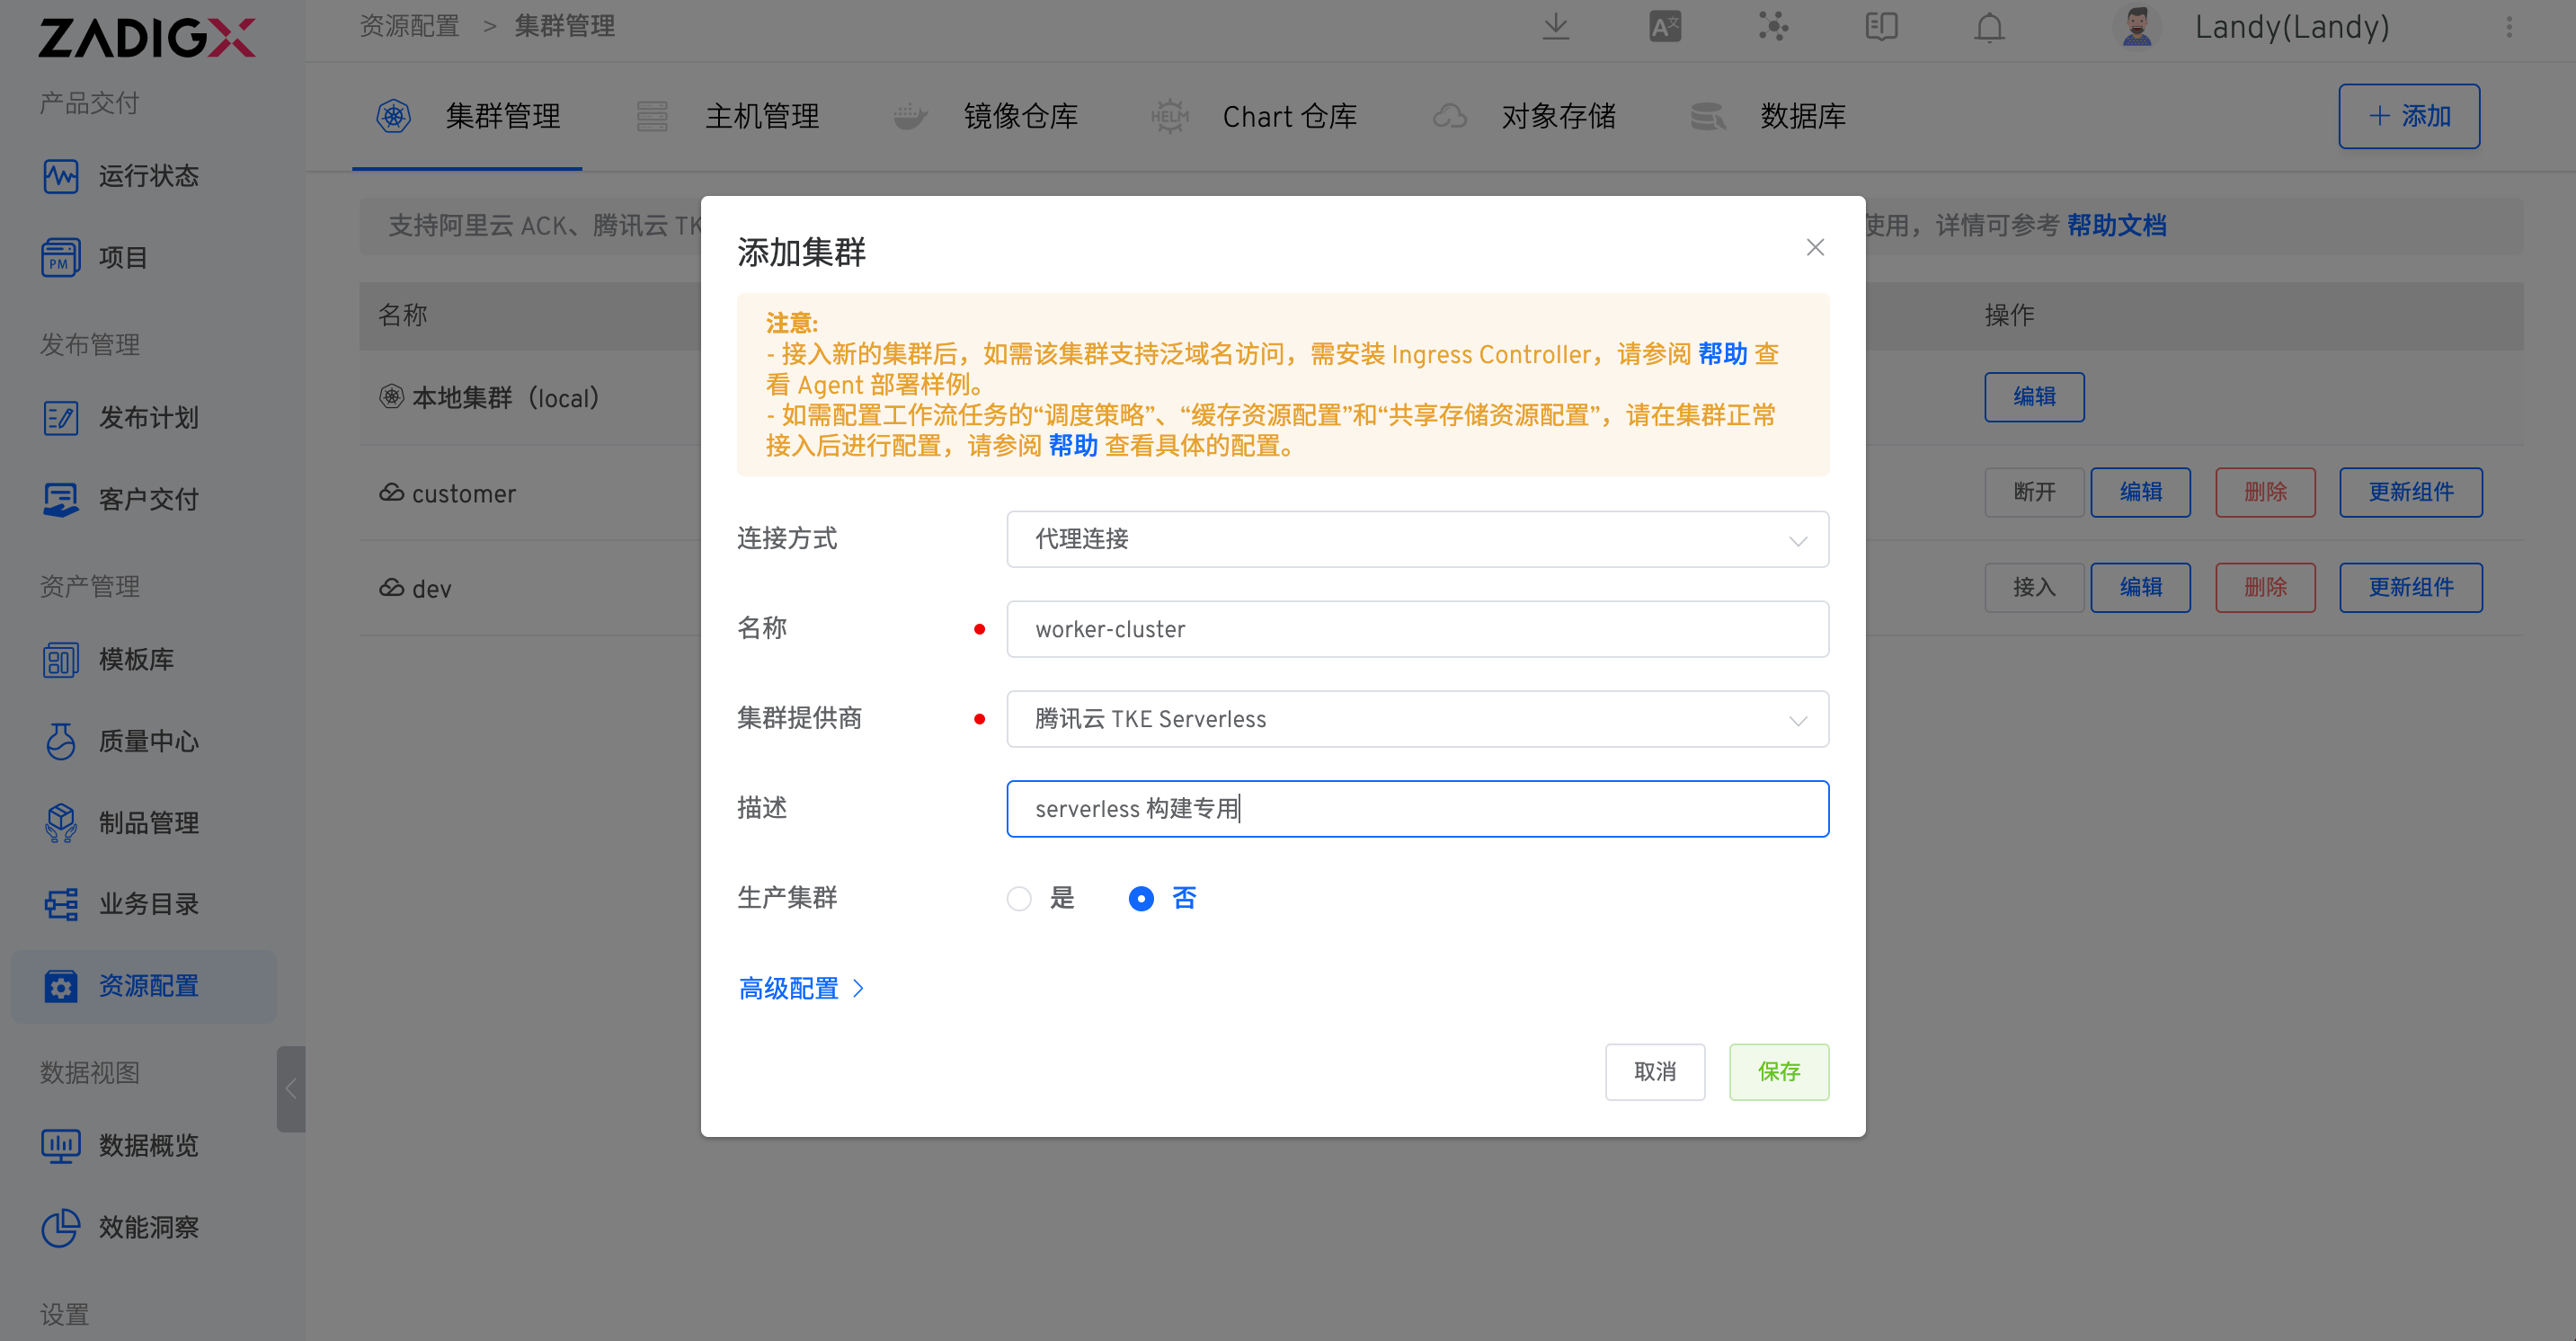Click the 主机管理 server icon
2576x1341 pixels.
click(652, 116)
